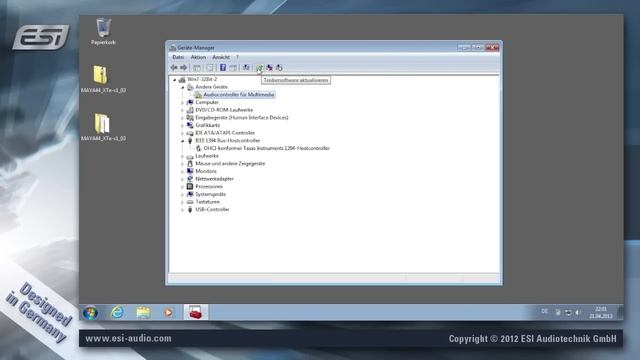Toggle the console tree toolbar icon
This screenshot has width=640, height=360.
(x=197, y=68)
